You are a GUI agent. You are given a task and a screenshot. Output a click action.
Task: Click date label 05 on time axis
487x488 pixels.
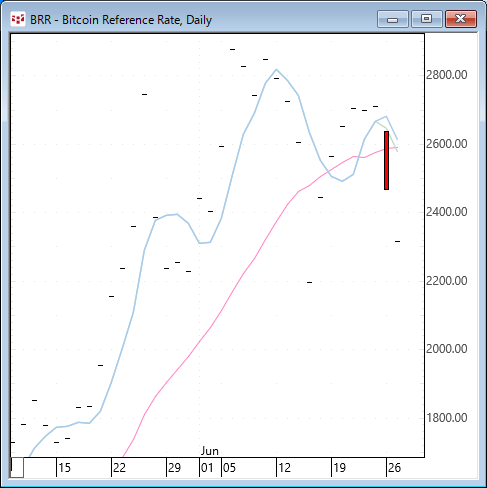coord(229,468)
